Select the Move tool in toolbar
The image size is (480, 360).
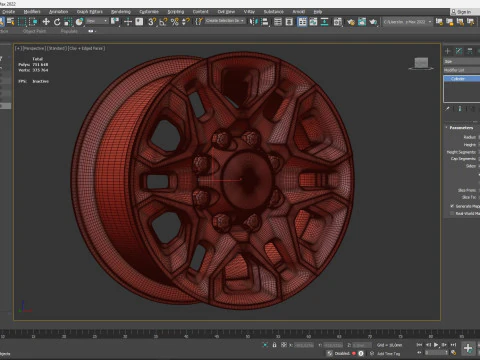pyautogui.click(x=46, y=22)
